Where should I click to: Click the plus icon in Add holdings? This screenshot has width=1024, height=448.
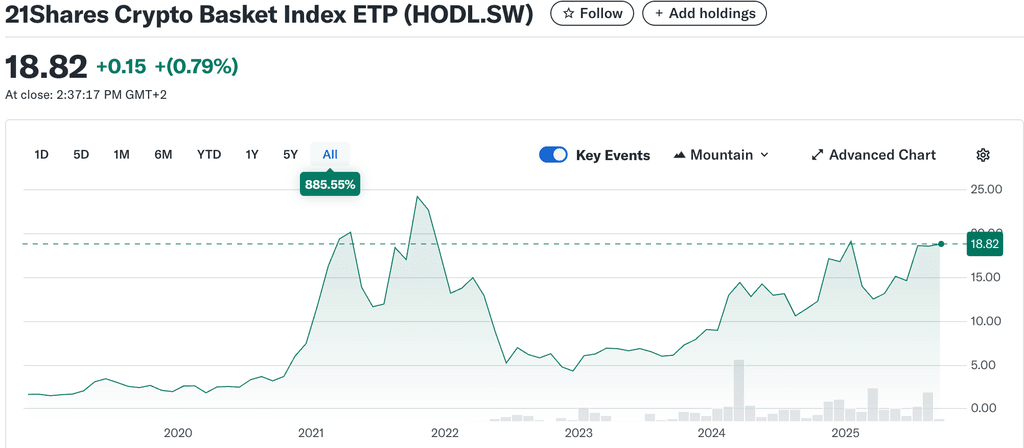click(659, 13)
